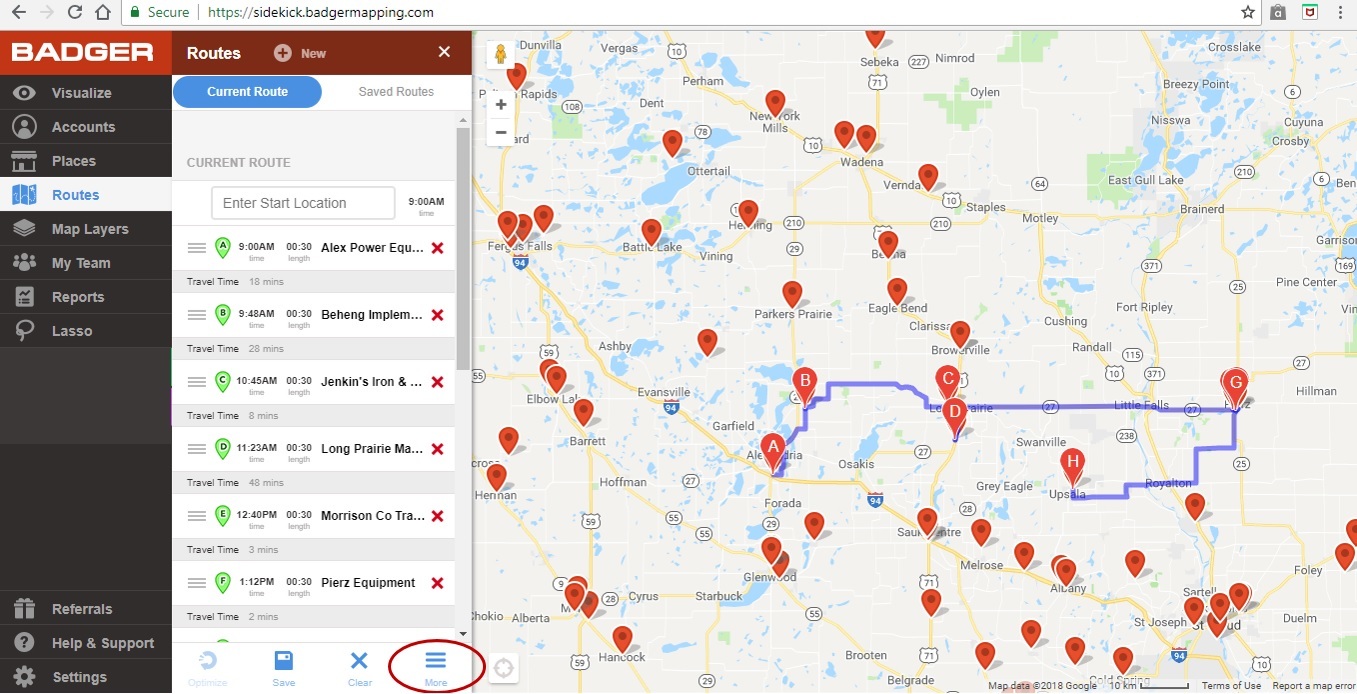Open the Chrome menu
Screen dimensions: 1357x694
[x=1340, y=13]
